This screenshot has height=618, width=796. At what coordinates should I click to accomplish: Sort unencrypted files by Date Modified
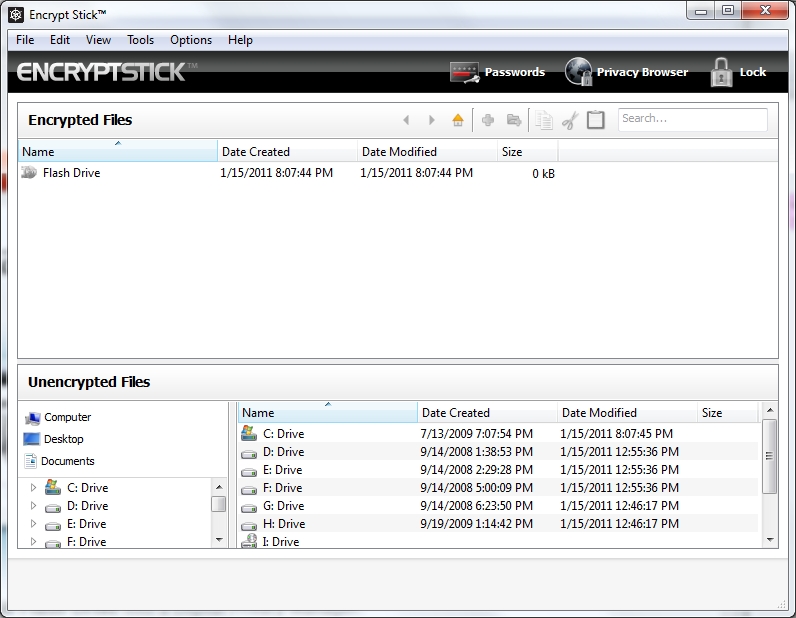tap(627, 412)
